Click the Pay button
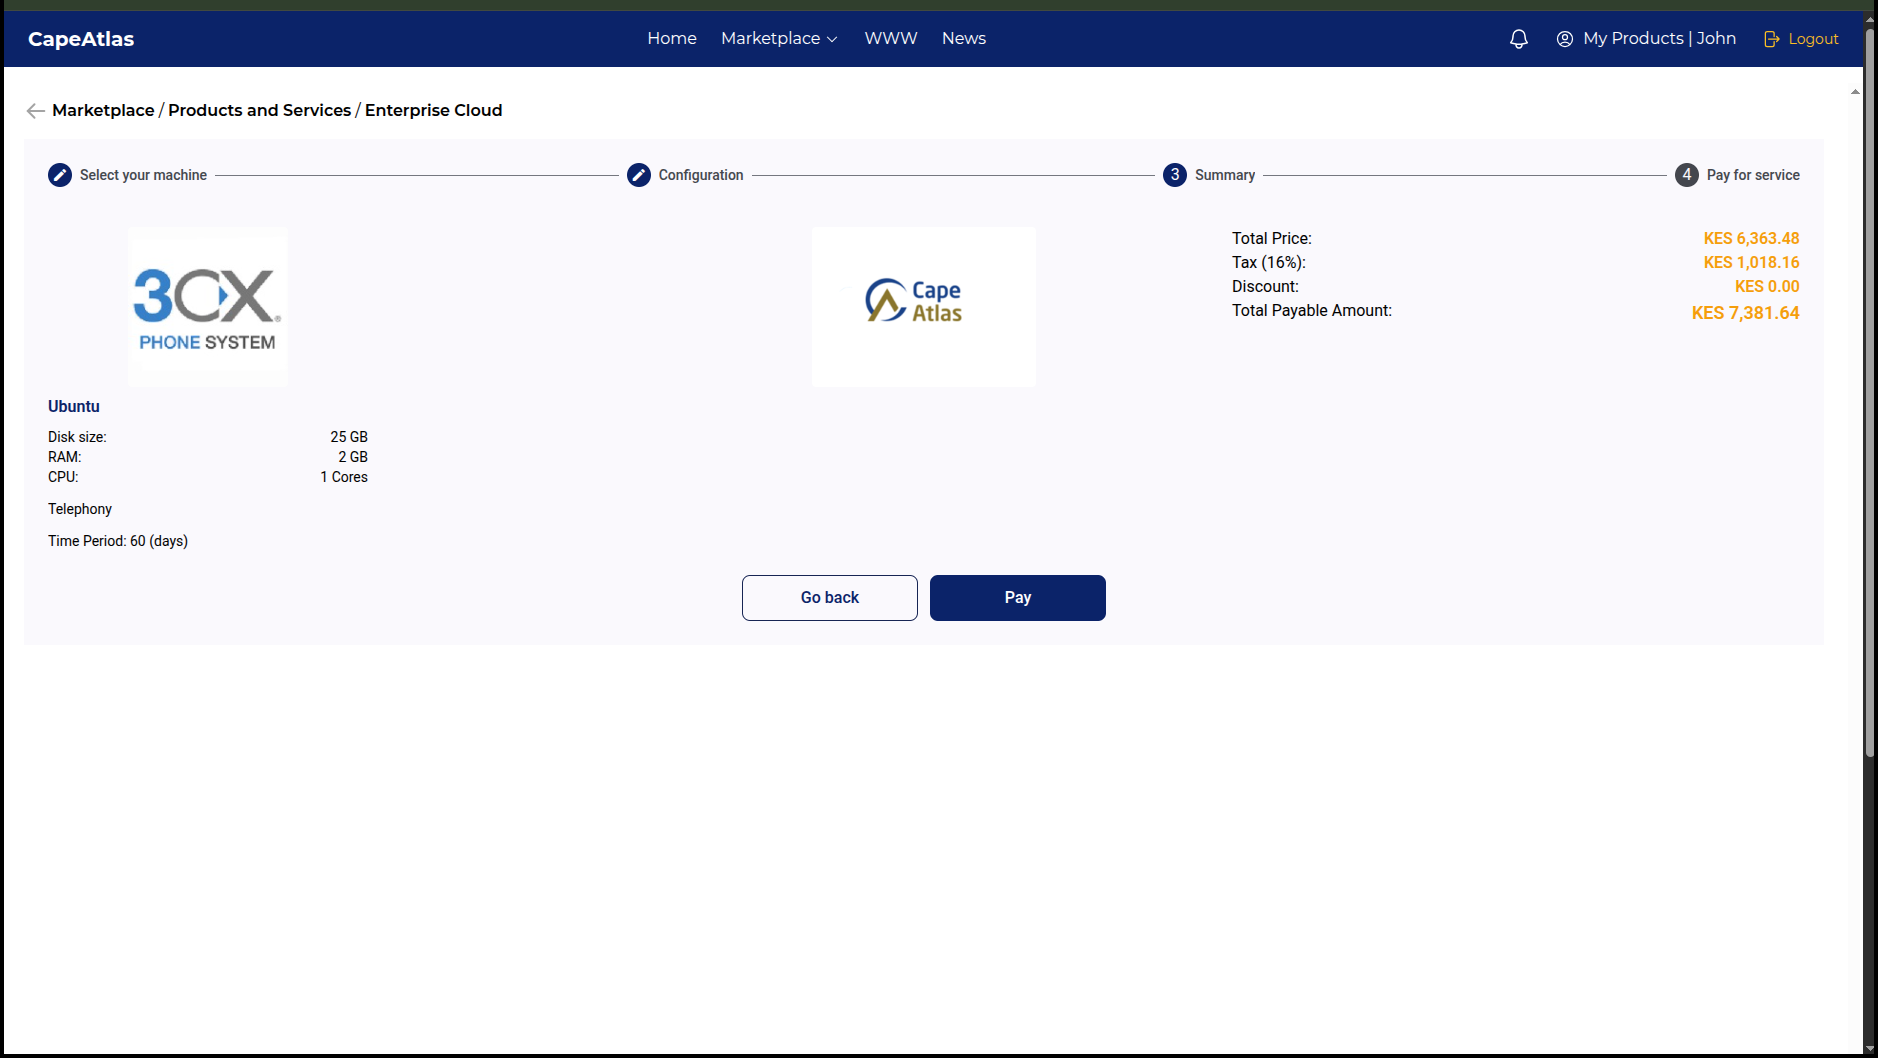The height and width of the screenshot is (1058, 1878). pyautogui.click(x=1018, y=598)
